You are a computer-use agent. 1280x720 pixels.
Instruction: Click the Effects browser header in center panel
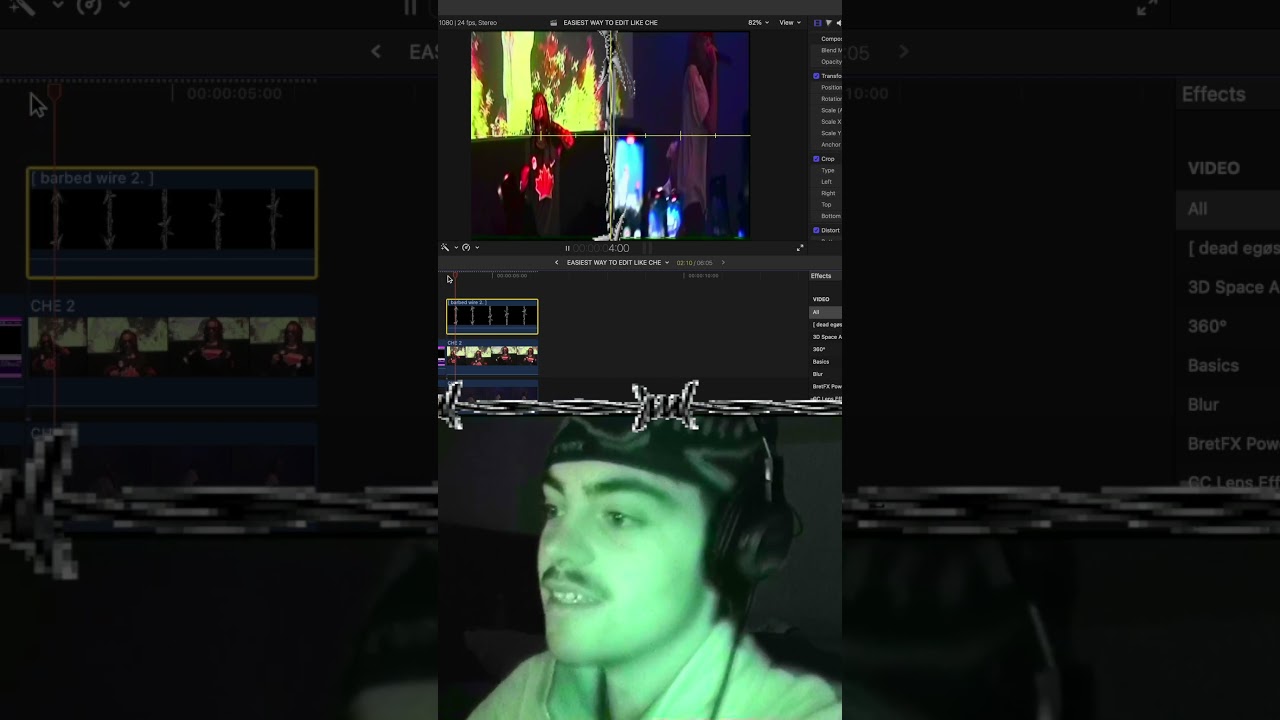[x=821, y=276]
